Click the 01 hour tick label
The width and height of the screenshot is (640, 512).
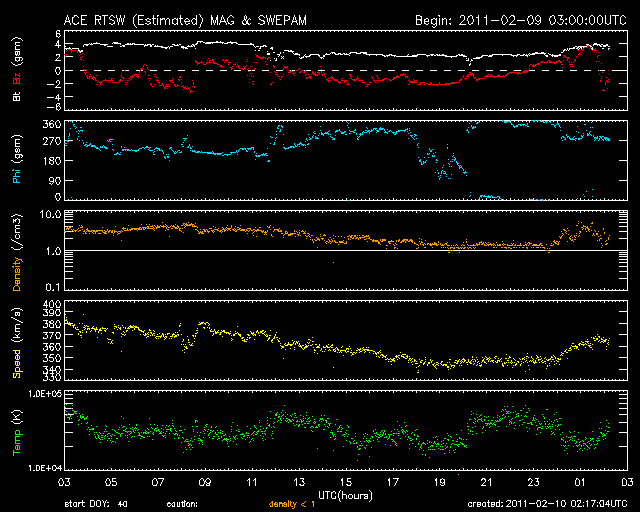[580, 482]
